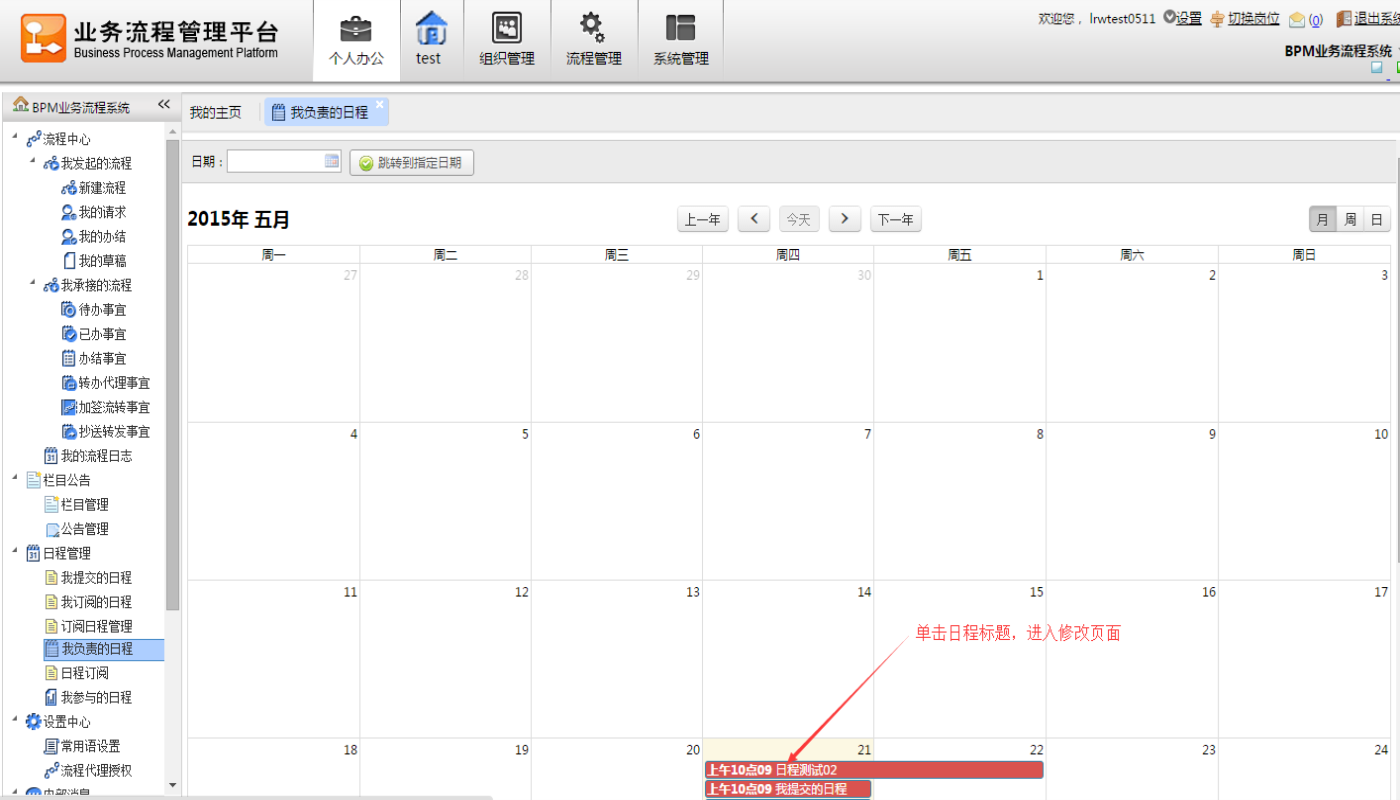Collapse the left sidebar panel
Viewport: 1400px width, 800px height.
click(164, 105)
